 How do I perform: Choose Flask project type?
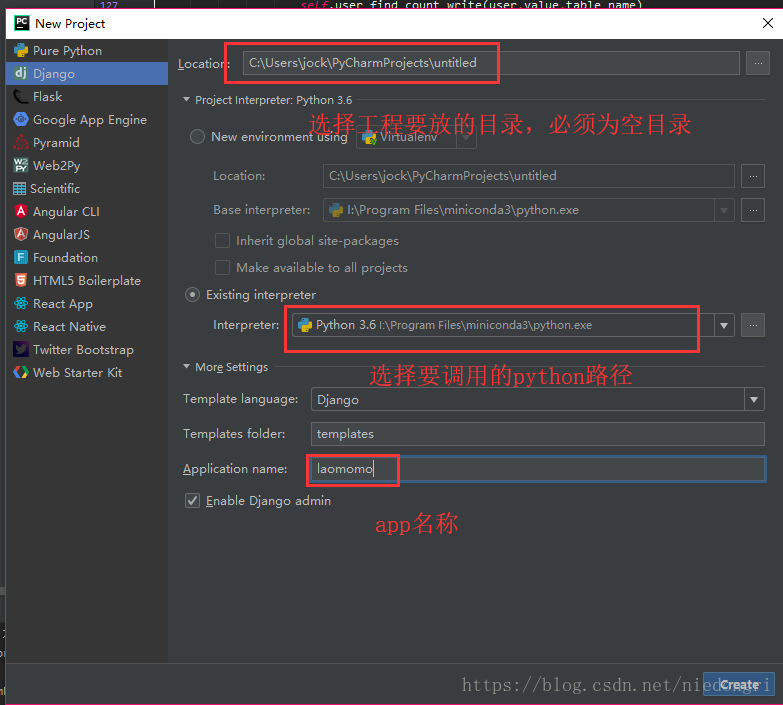coord(87,96)
